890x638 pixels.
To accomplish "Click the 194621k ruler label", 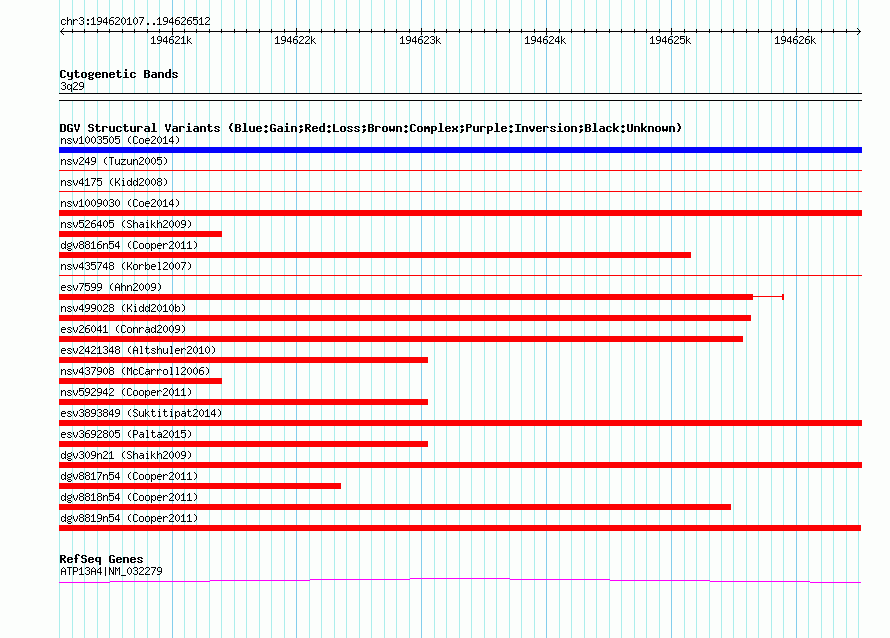I will pyautogui.click(x=171, y=40).
